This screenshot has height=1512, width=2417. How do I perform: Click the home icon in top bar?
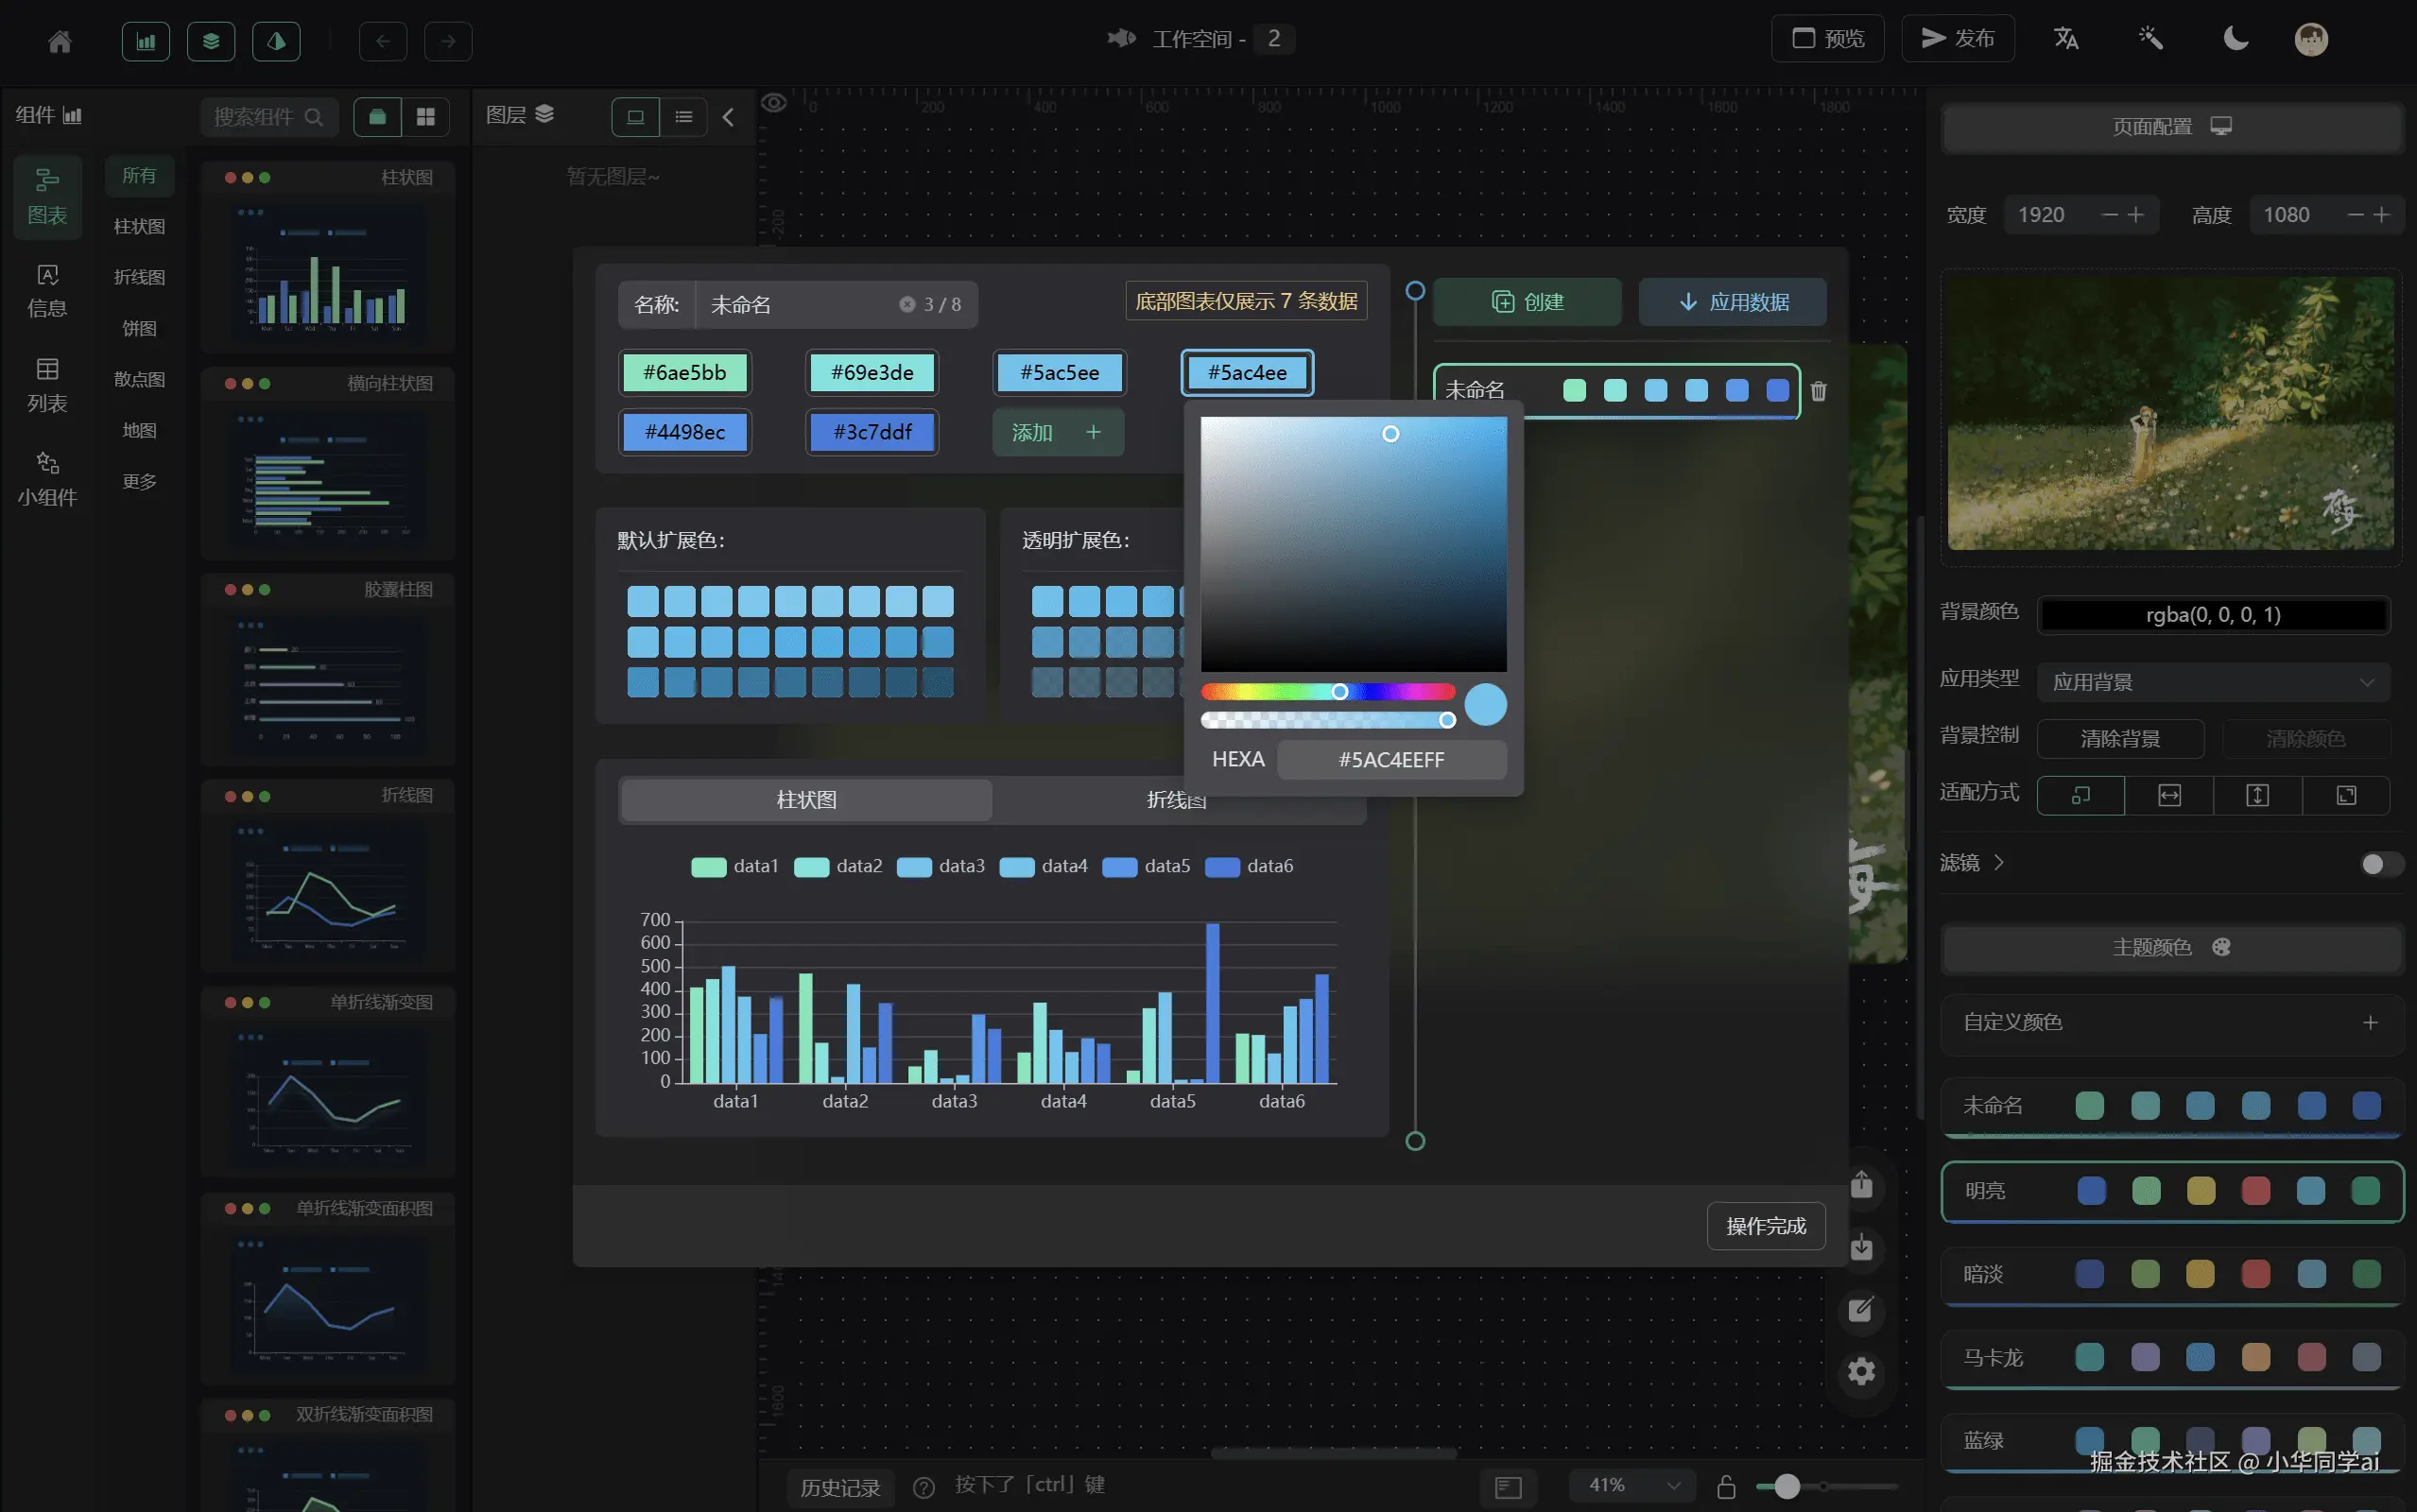pyautogui.click(x=60, y=41)
